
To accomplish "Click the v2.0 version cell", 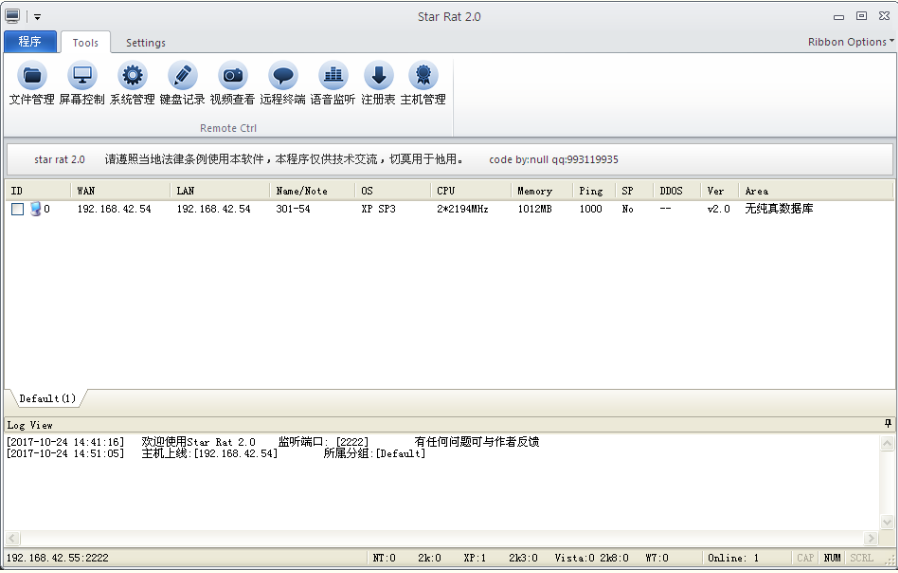I will 718,210.
